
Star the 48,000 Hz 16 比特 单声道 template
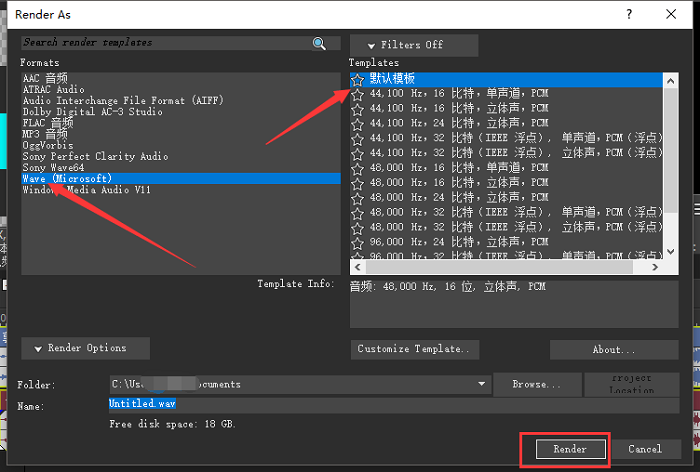[357, 169]
